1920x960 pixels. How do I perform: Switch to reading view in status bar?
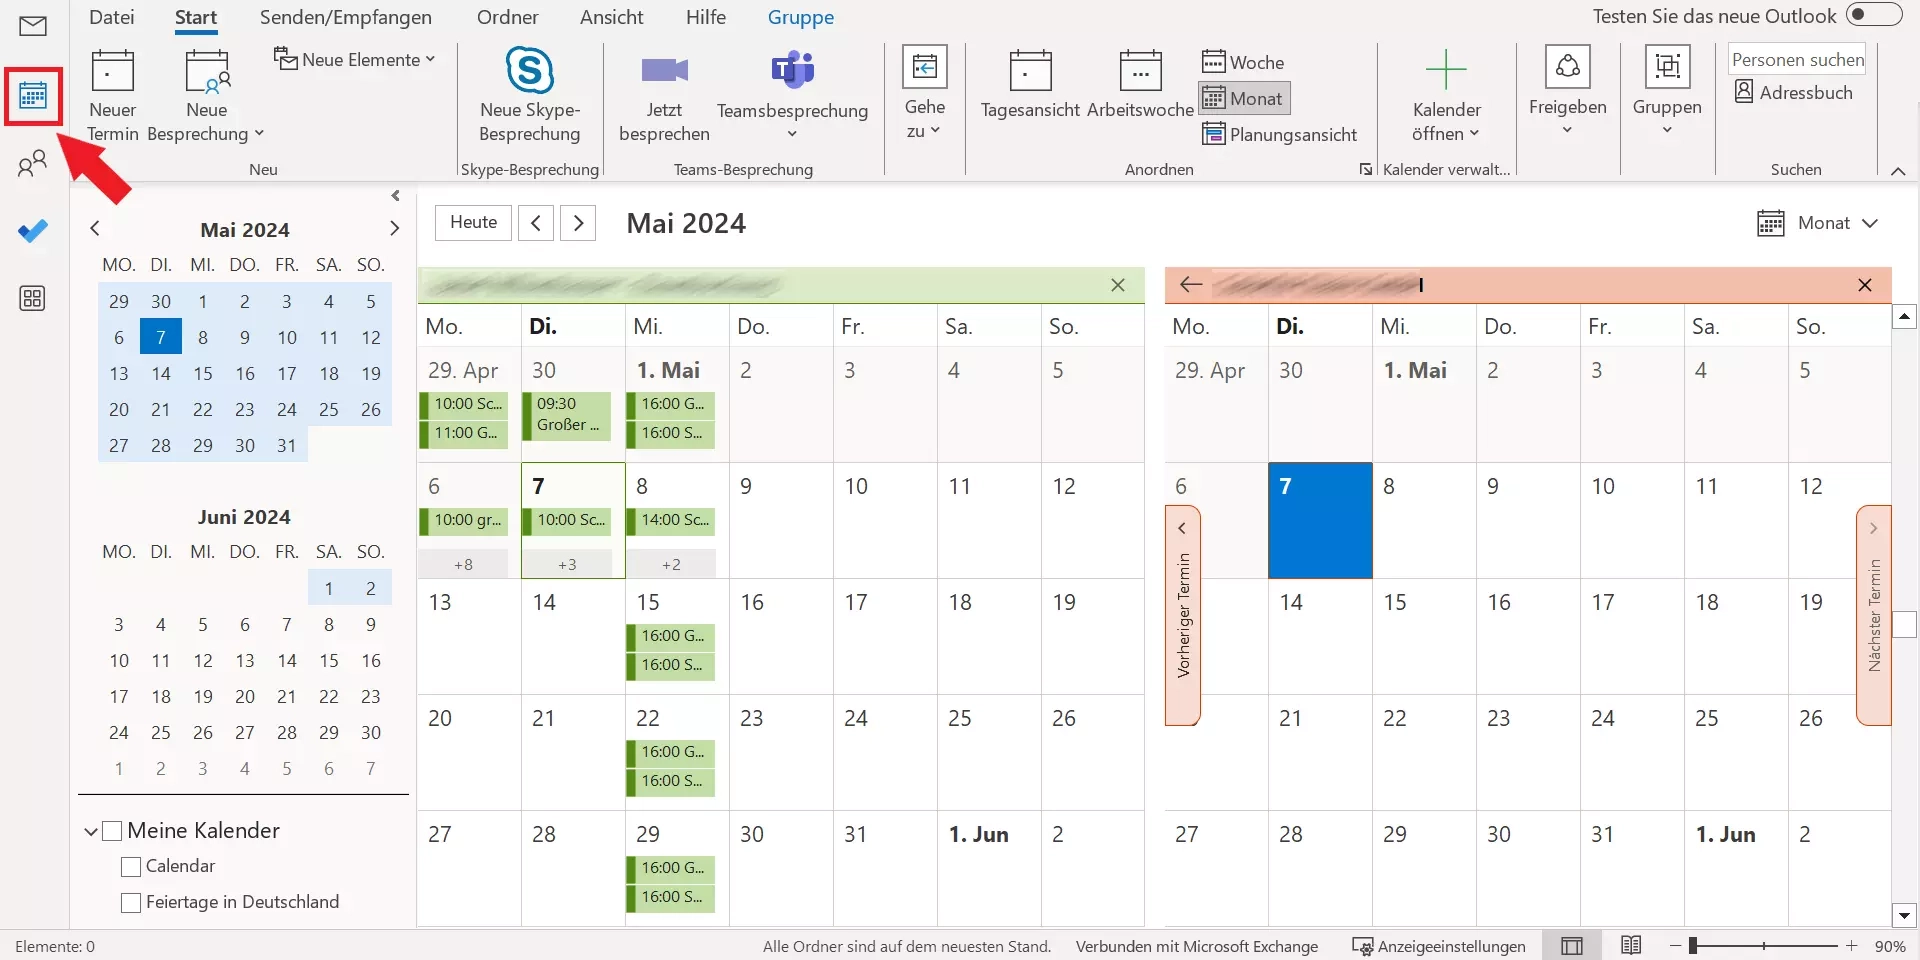click(x=1631, y=946)
